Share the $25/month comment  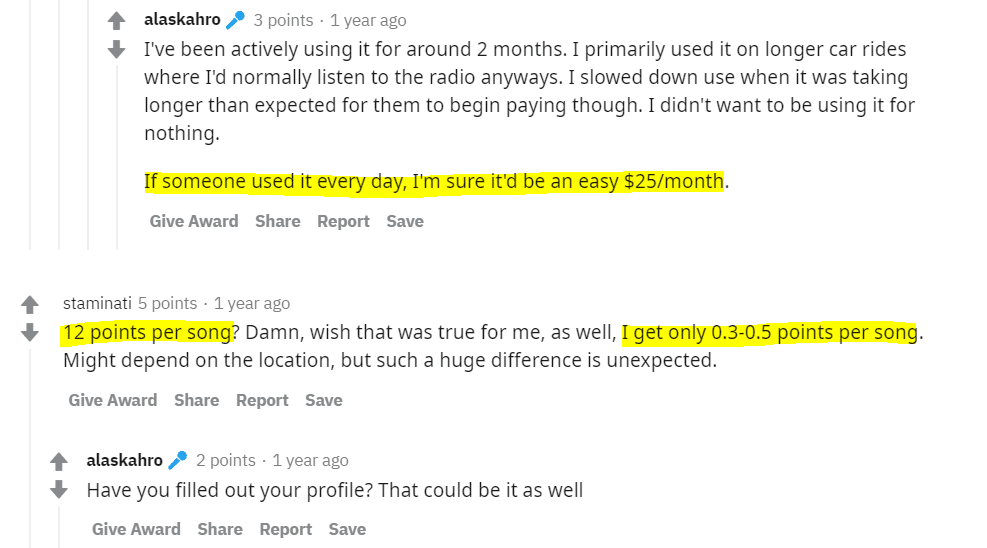[278, 221]
